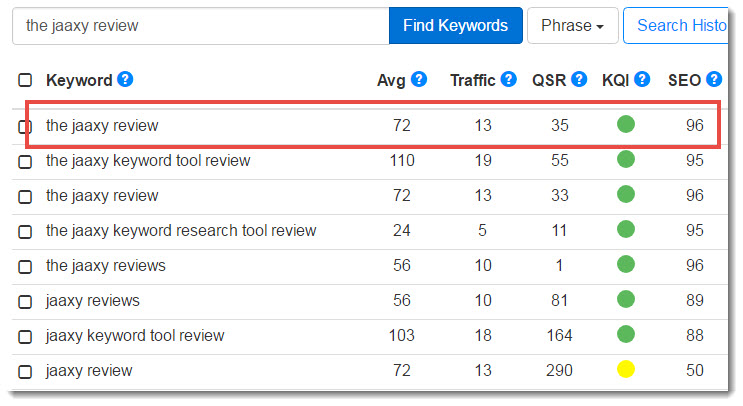Click Avg value 24
The height and width of the screenshot is (406, 743).
click(402, 231)
